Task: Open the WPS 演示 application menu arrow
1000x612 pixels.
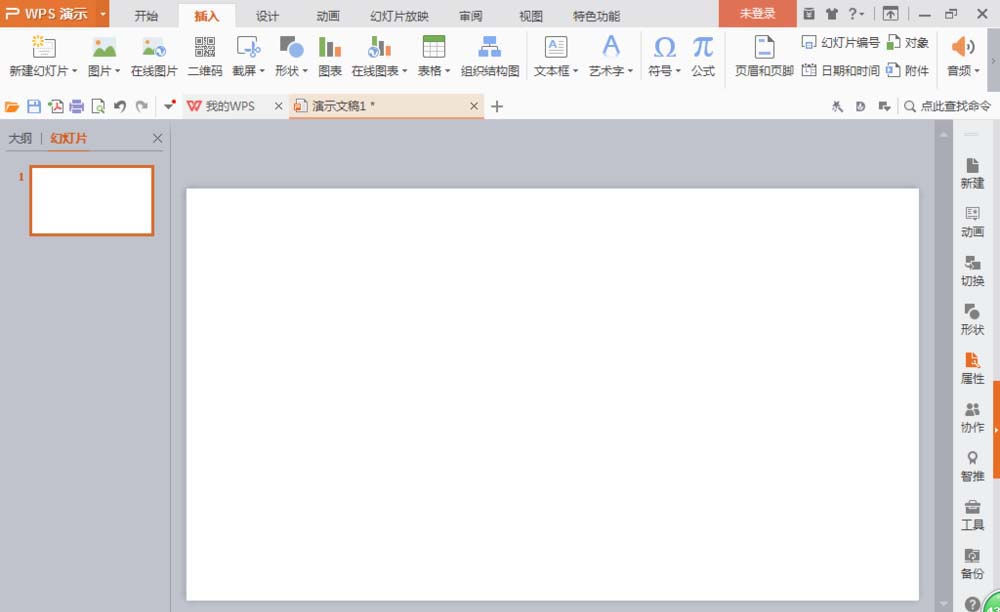Action: coord(103,13)
